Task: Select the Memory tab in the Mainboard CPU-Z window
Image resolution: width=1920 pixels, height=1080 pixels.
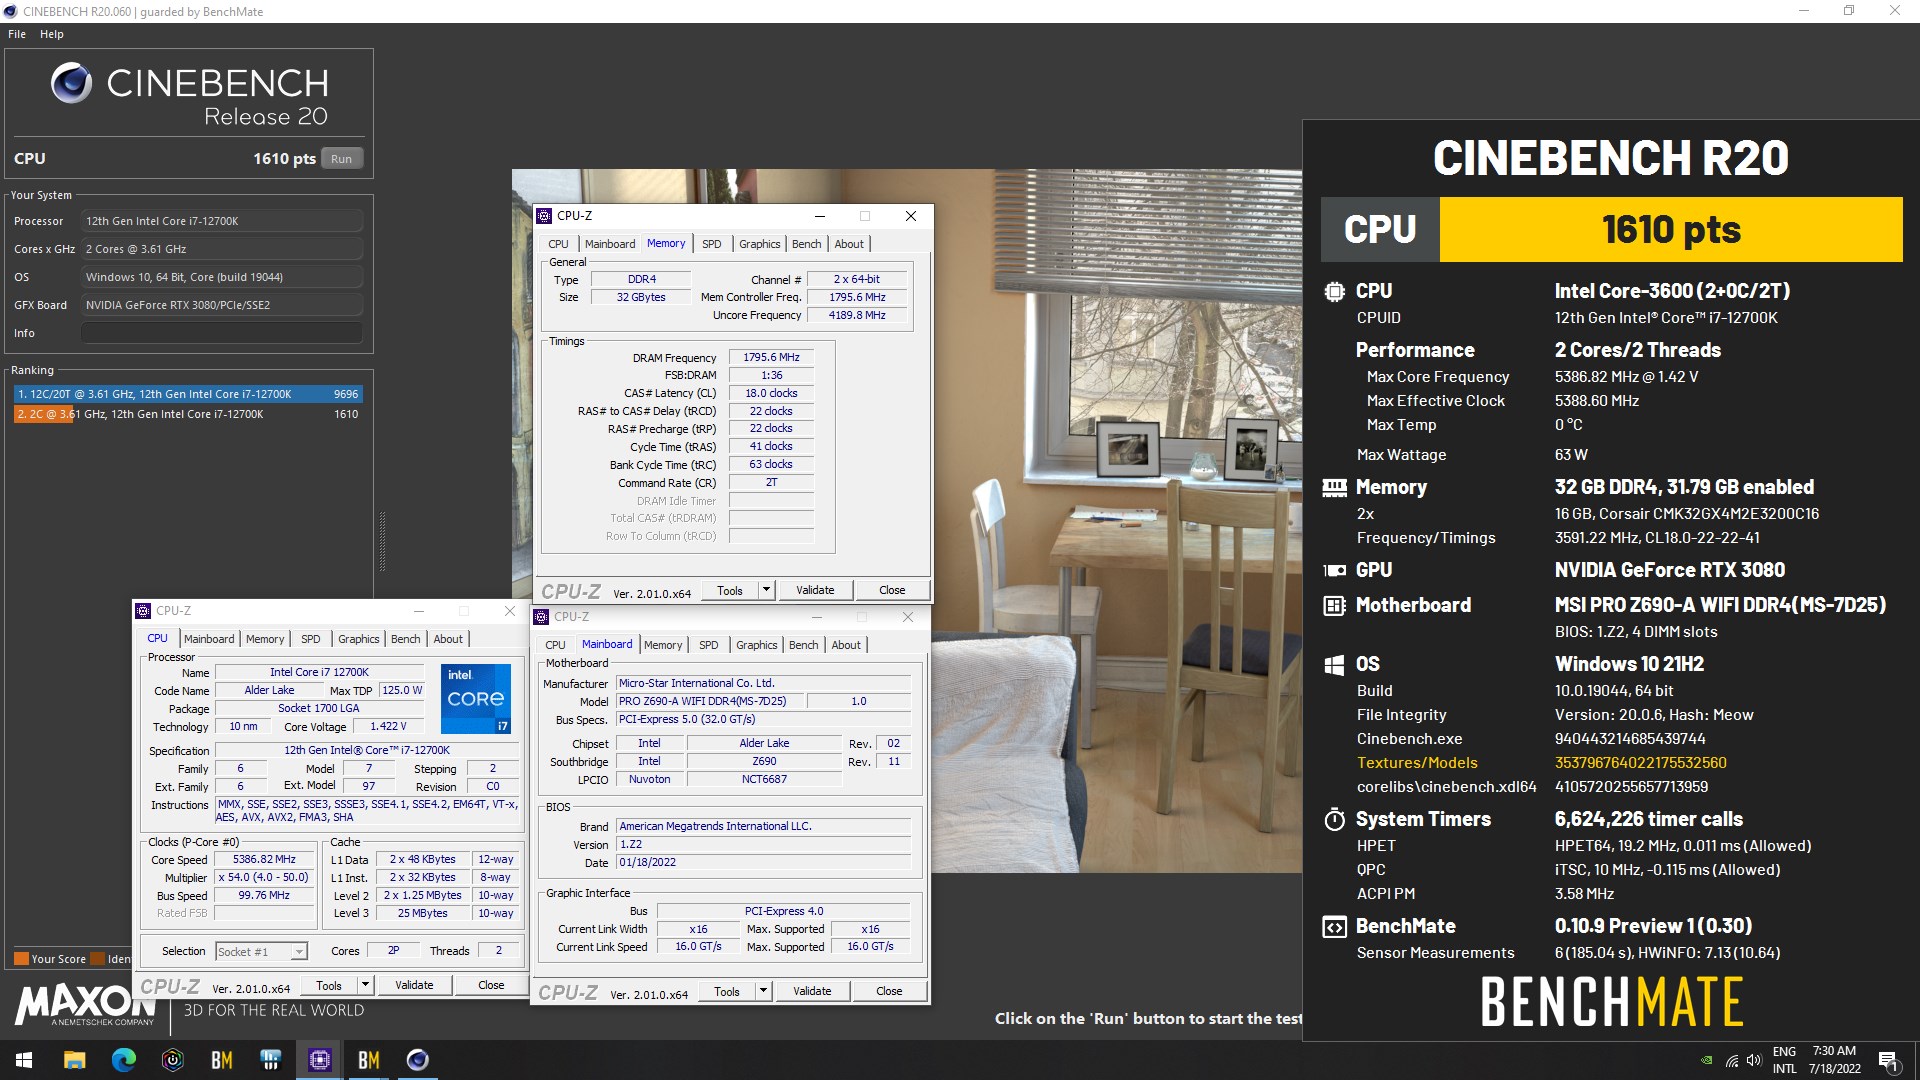Action: coord(663,645)
